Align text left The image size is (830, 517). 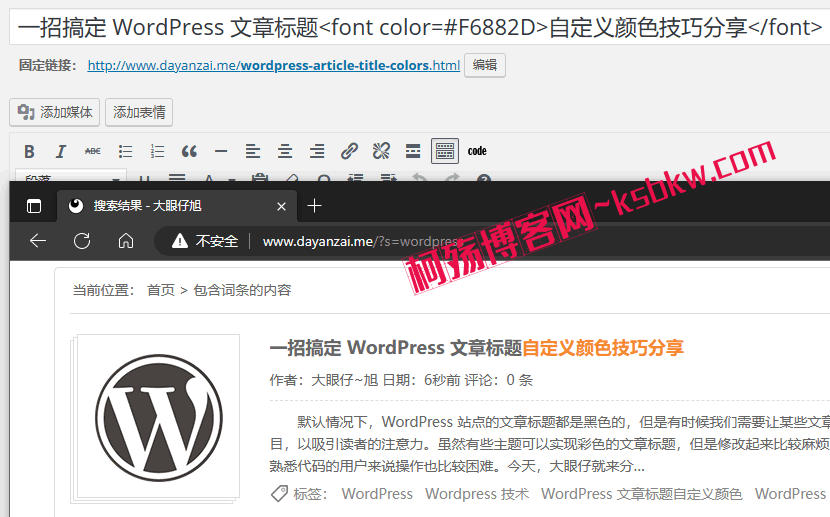253,151
